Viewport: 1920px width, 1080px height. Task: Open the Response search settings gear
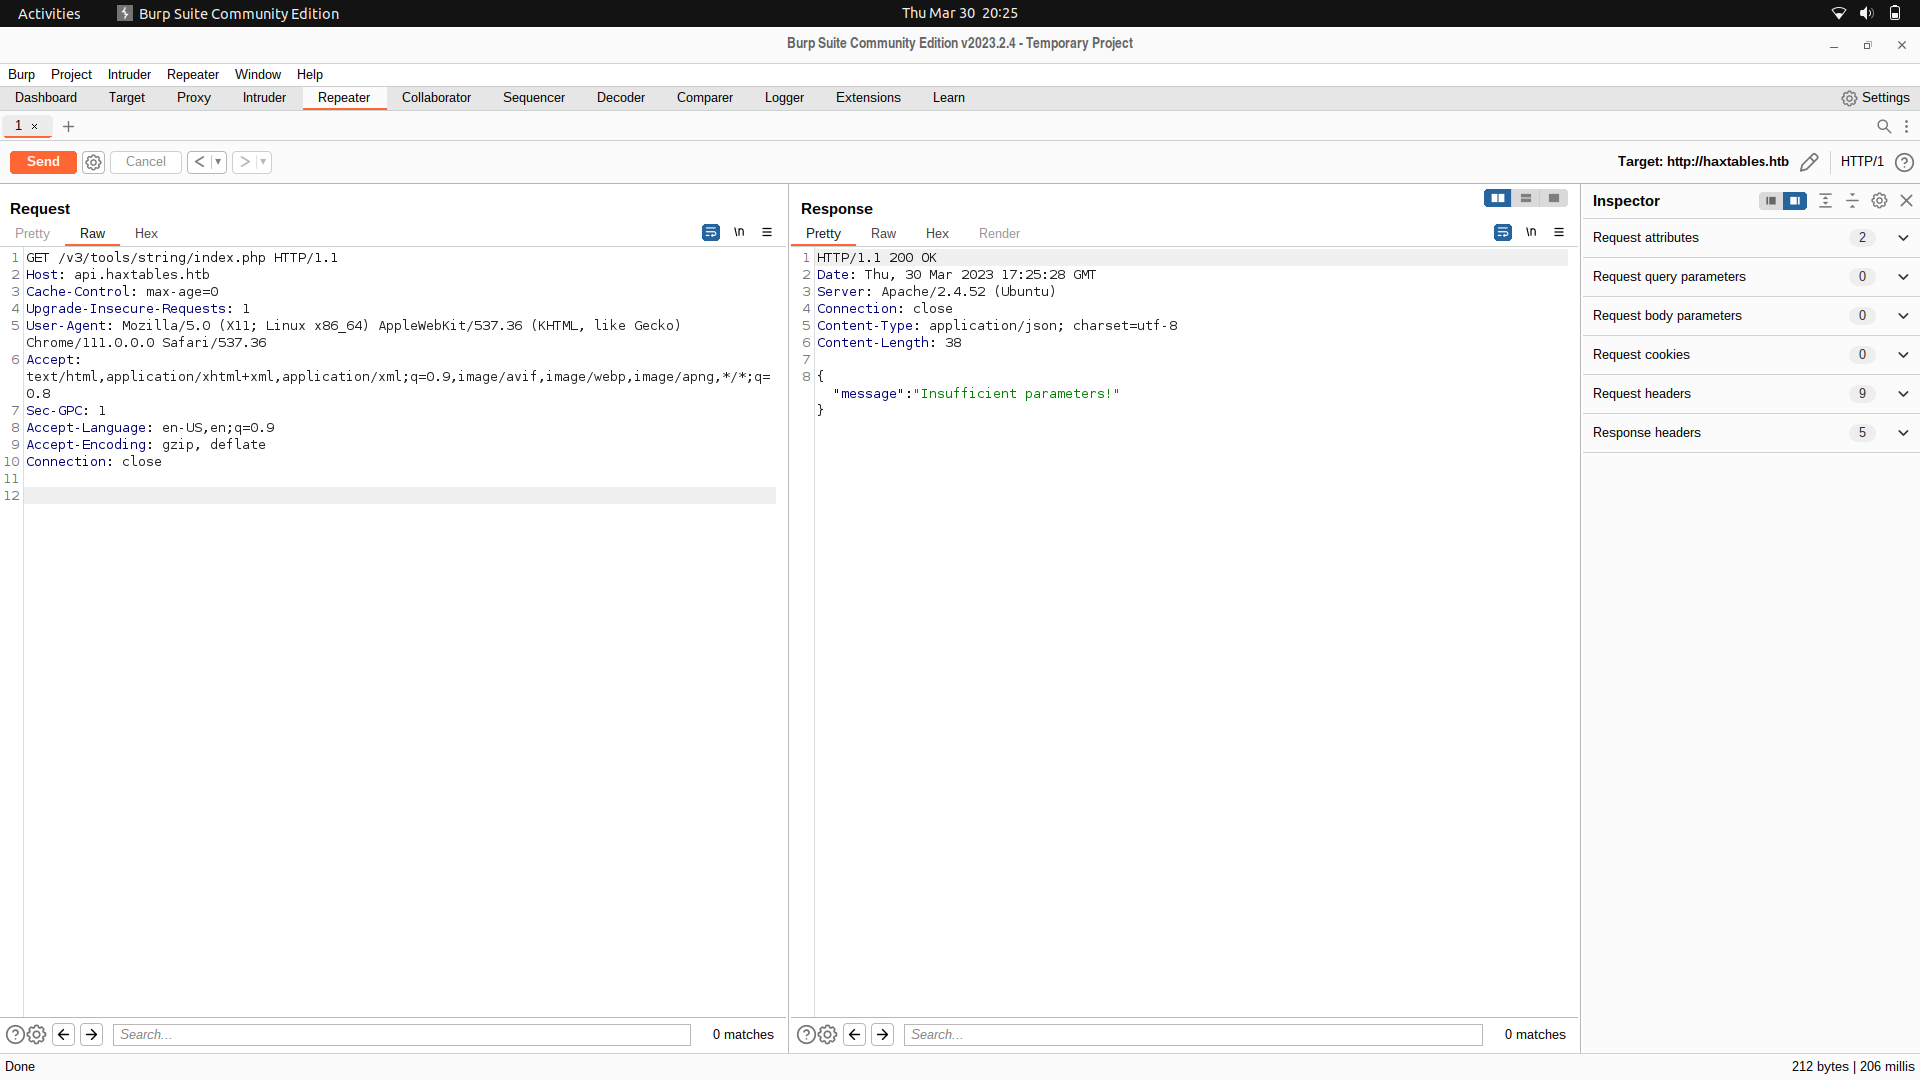(x=827, y=1034)
